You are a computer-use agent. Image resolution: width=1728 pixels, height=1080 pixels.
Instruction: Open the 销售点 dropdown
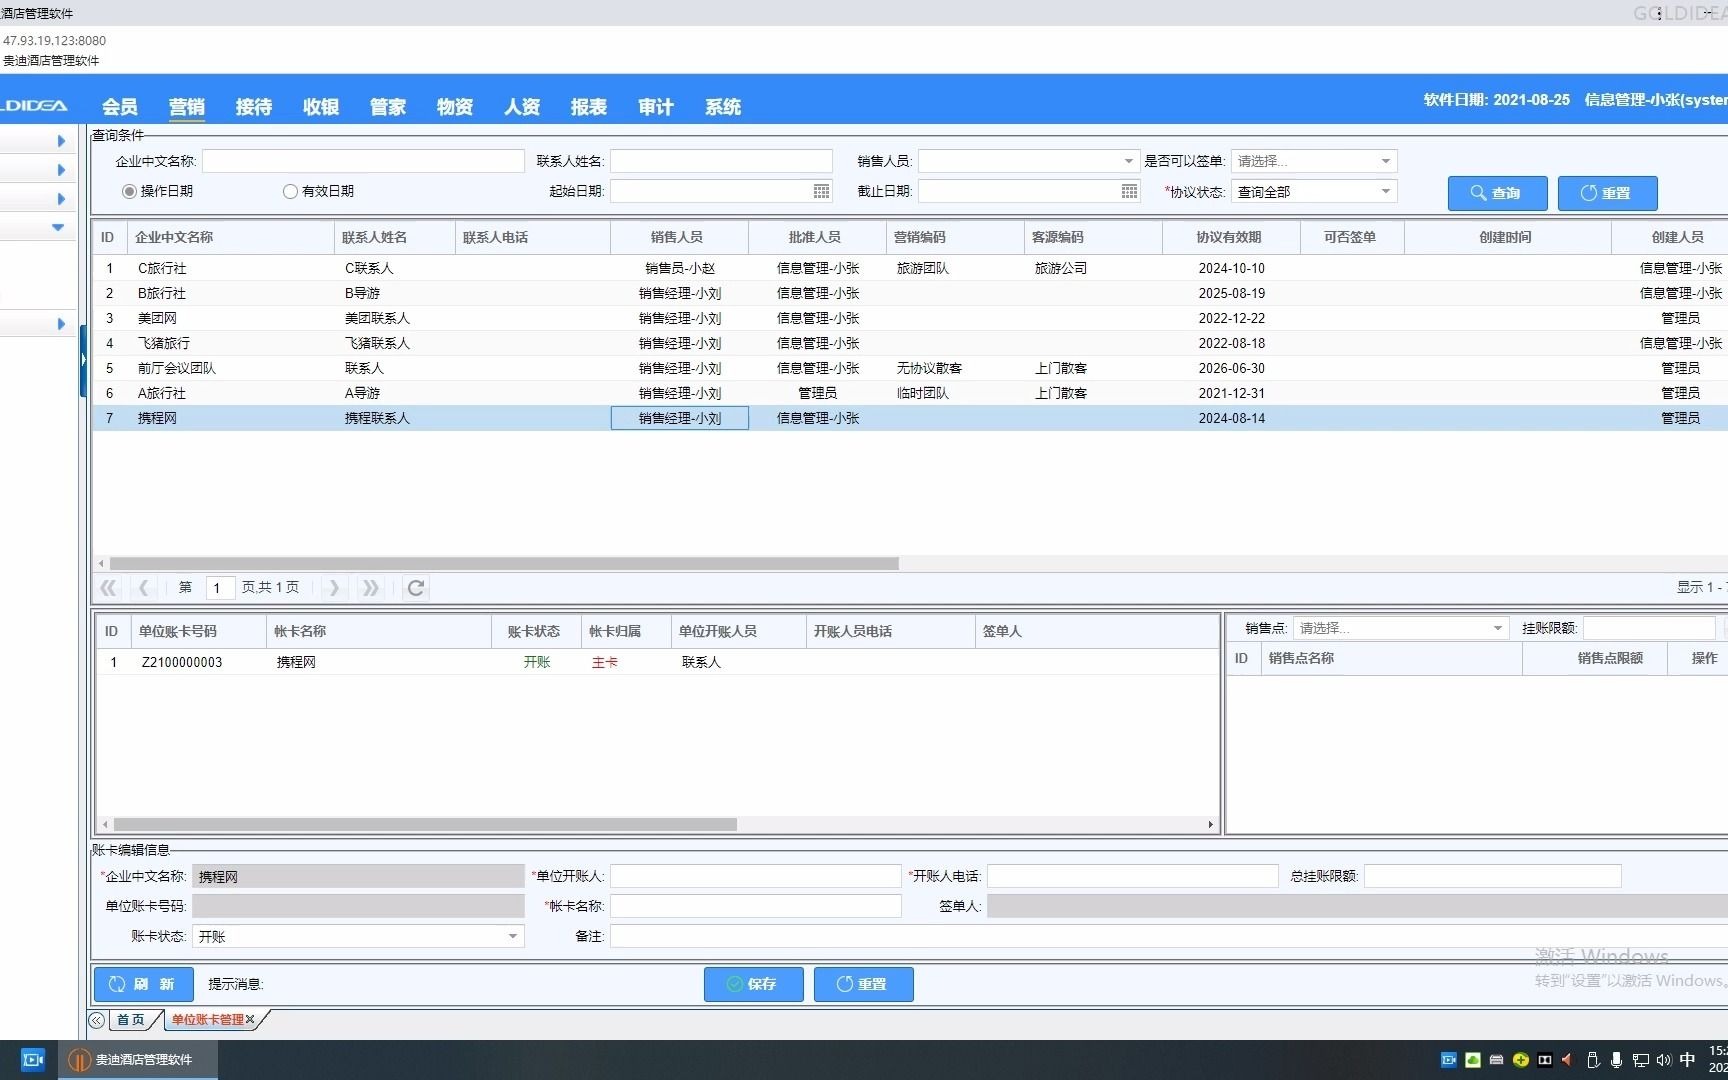click(x=1497, y=628)
